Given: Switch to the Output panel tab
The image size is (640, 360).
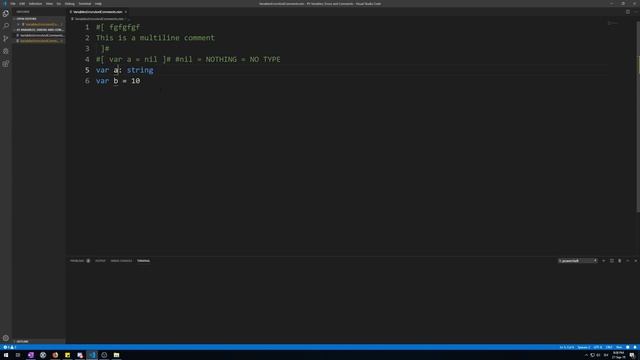Looking at the screenshot, I should coord(100,260).
